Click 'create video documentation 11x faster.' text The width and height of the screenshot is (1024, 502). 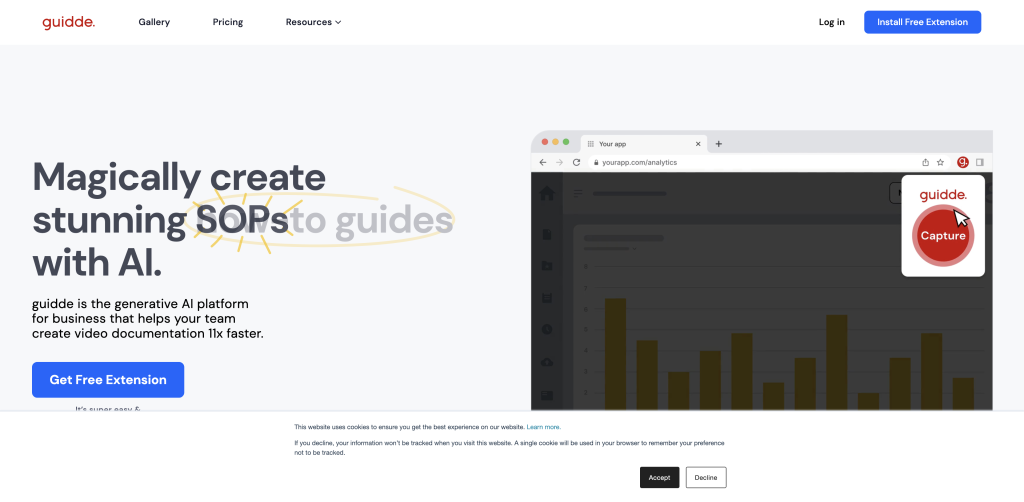pos(148,334)
